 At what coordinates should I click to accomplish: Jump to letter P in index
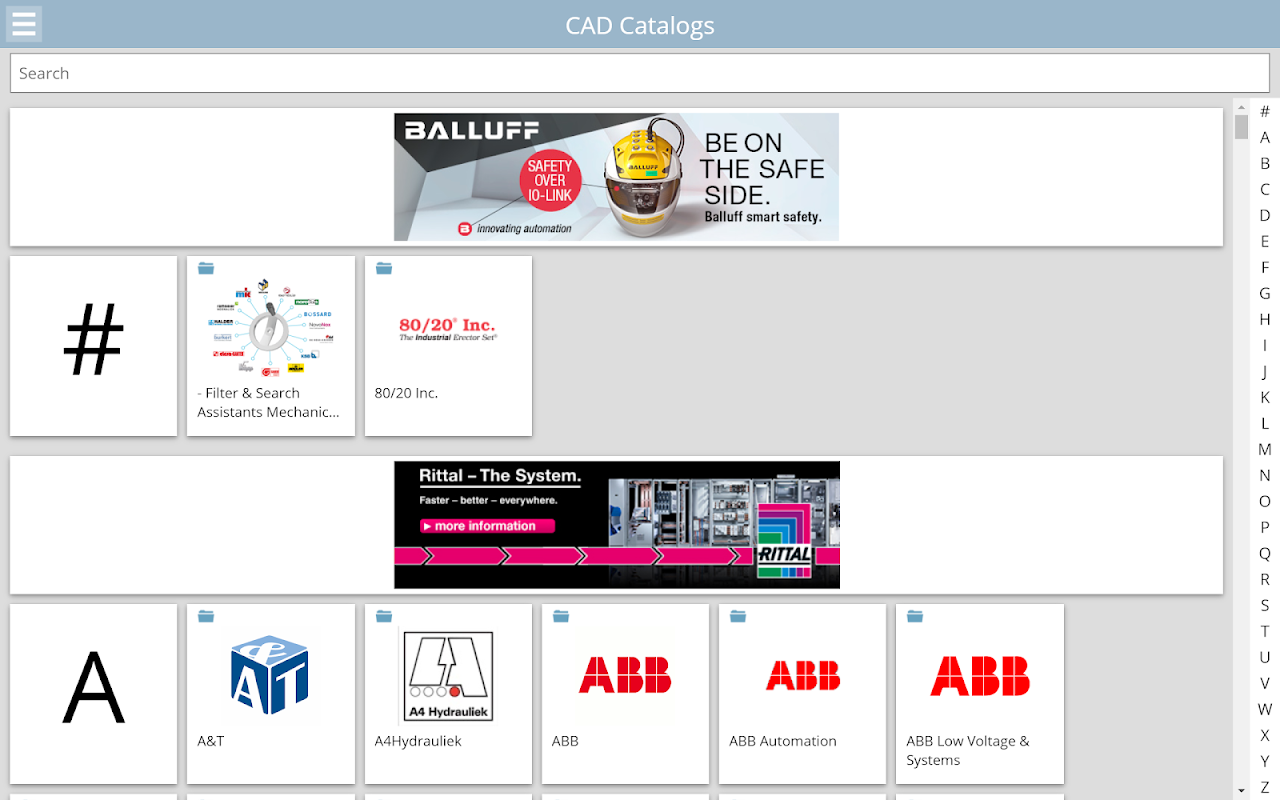coord(1265,527)
